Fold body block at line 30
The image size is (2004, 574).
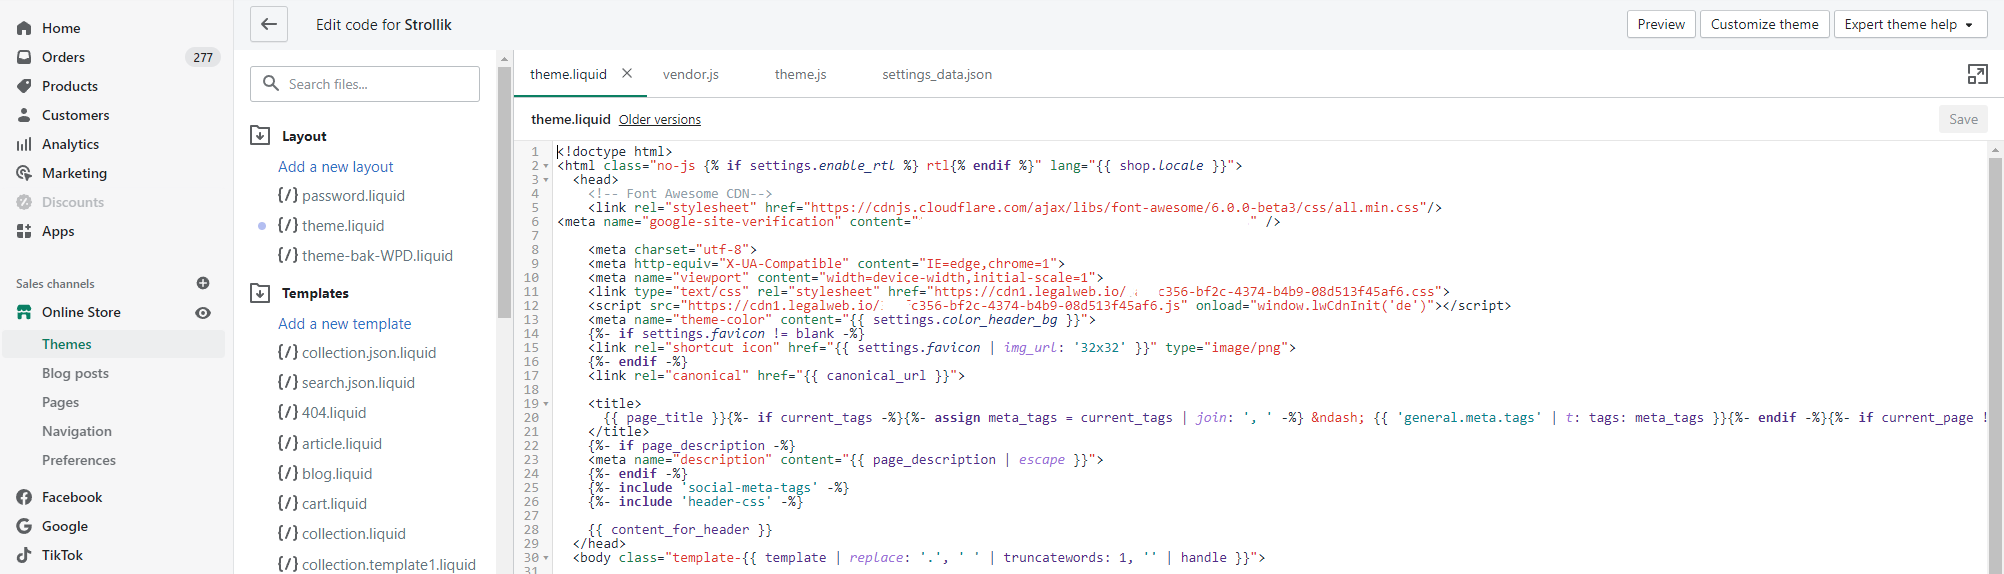coord(546,558)
